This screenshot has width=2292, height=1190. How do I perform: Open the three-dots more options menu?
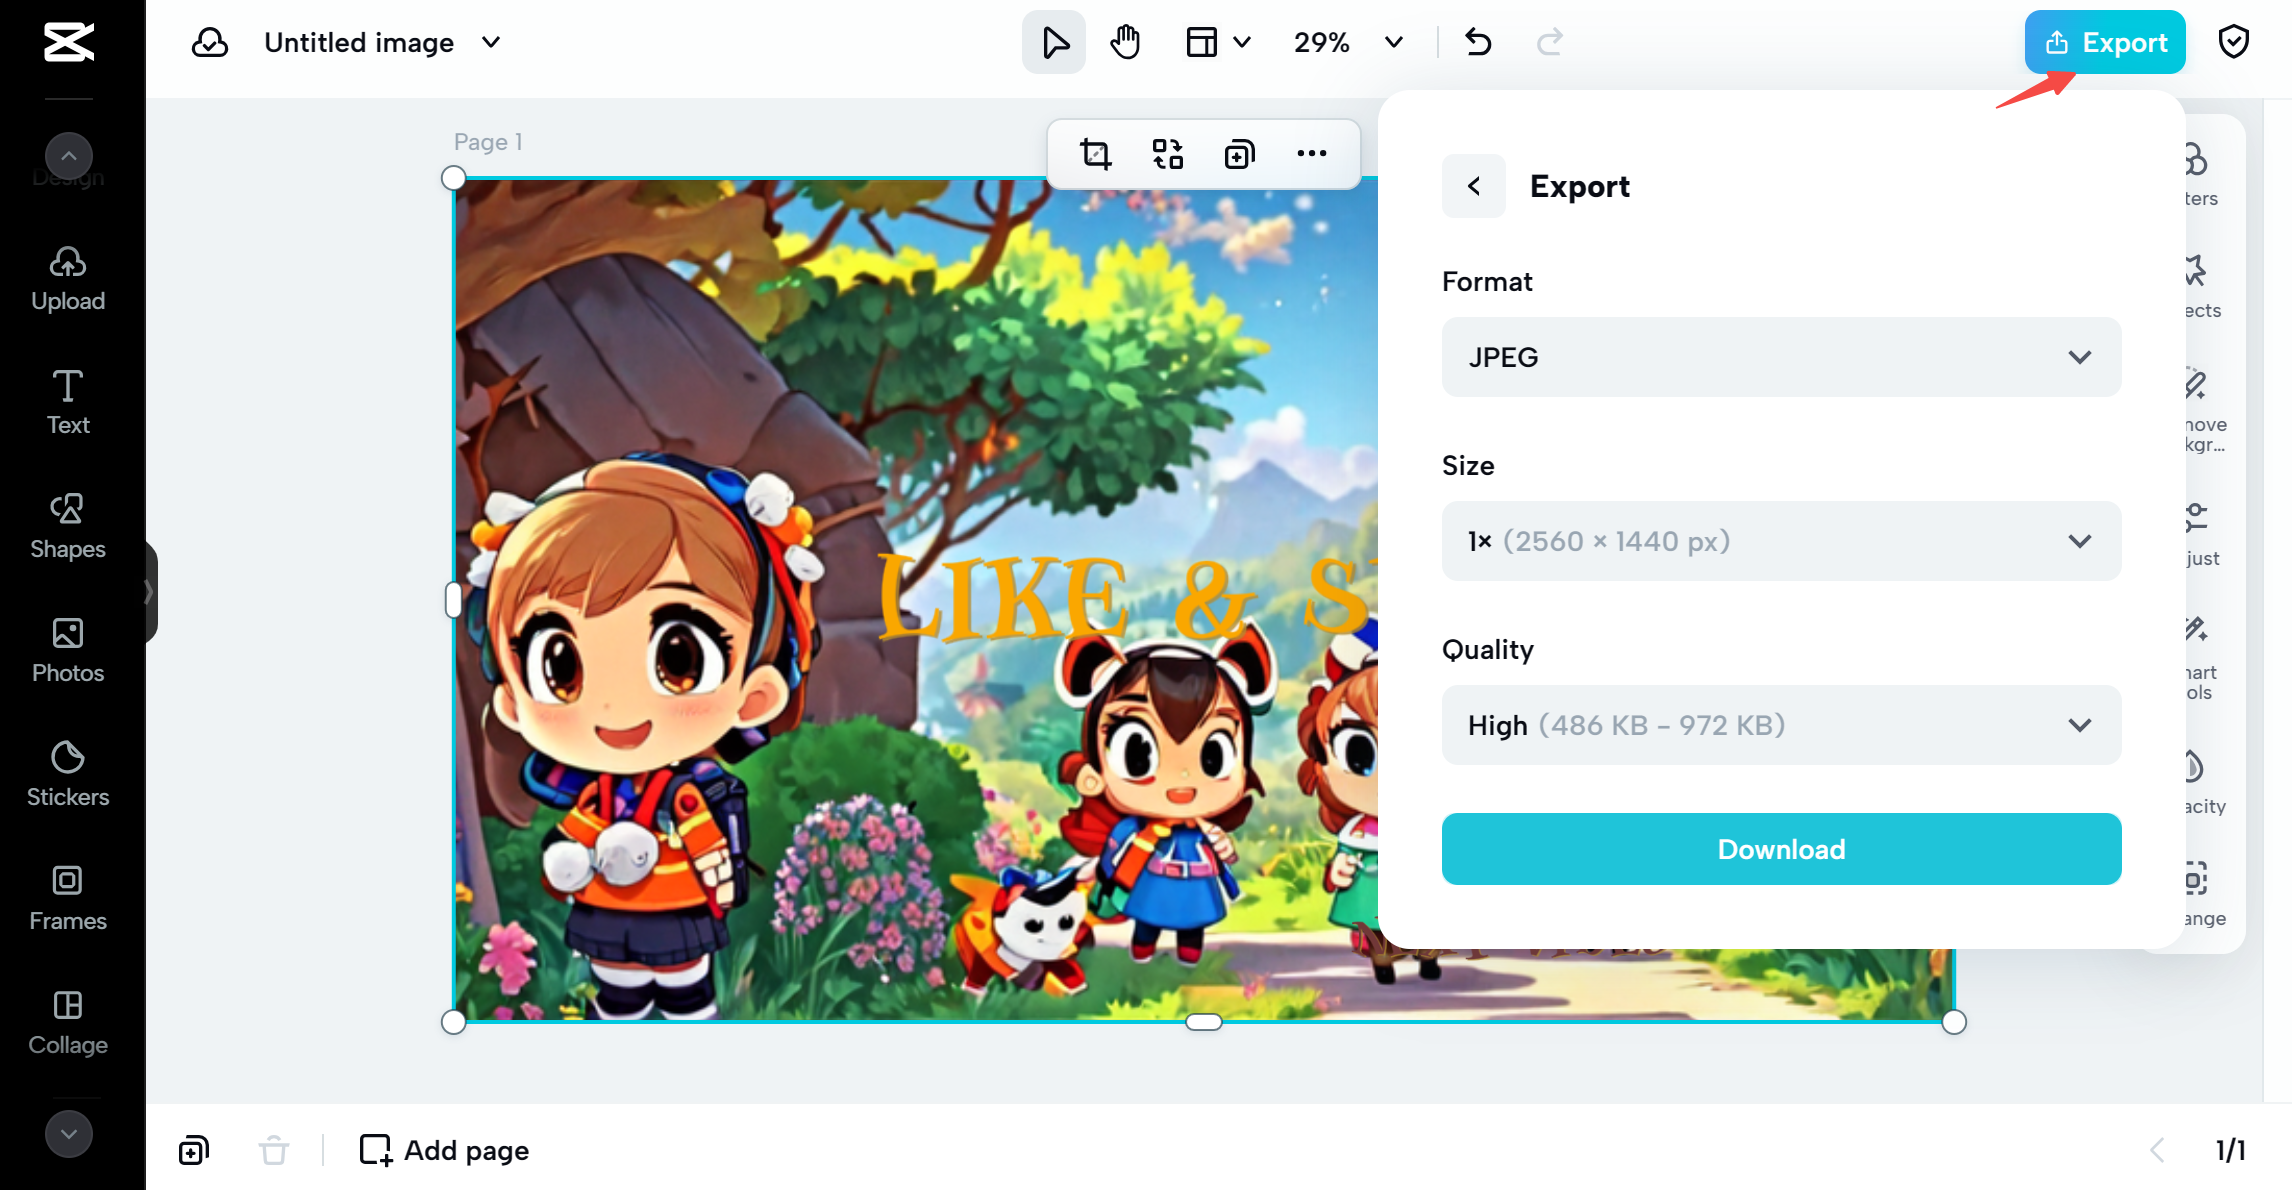(x=1311, y=154)
